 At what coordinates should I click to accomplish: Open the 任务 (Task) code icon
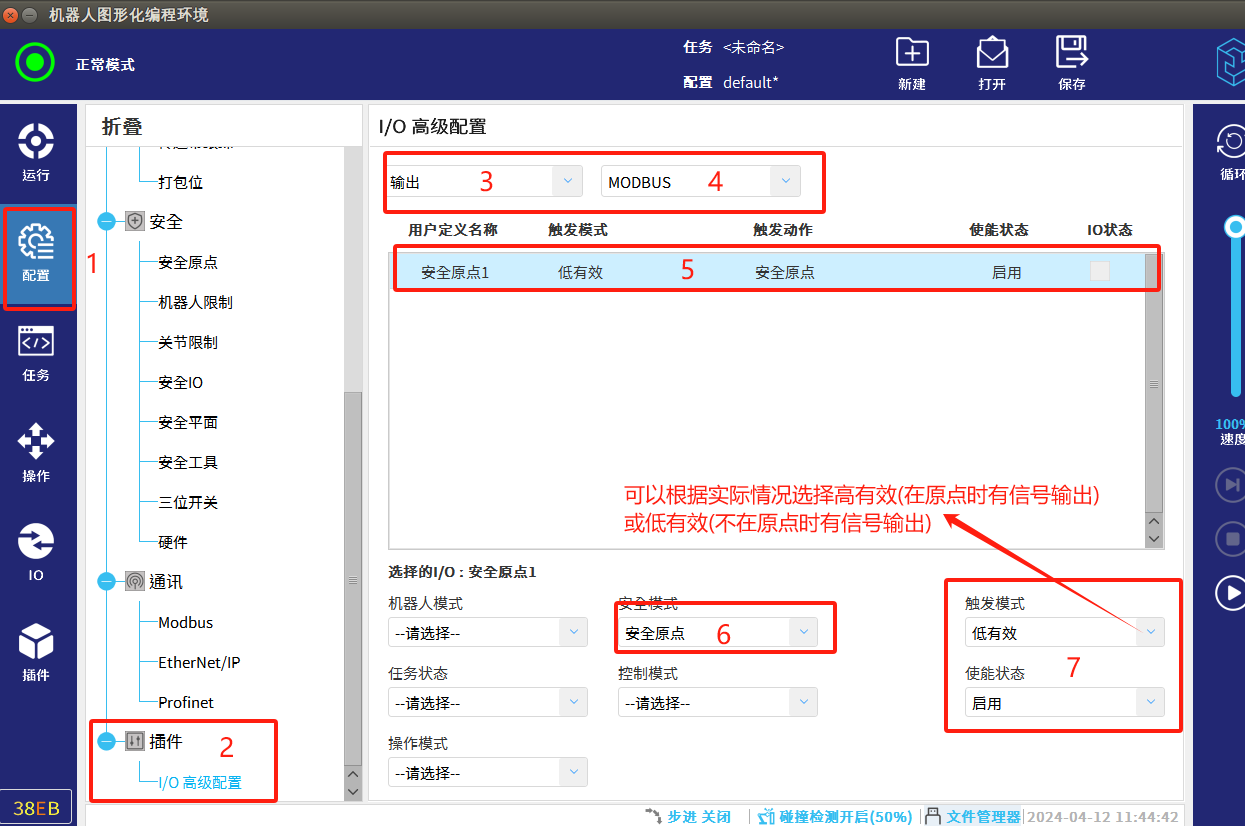(x=36, y=352)
